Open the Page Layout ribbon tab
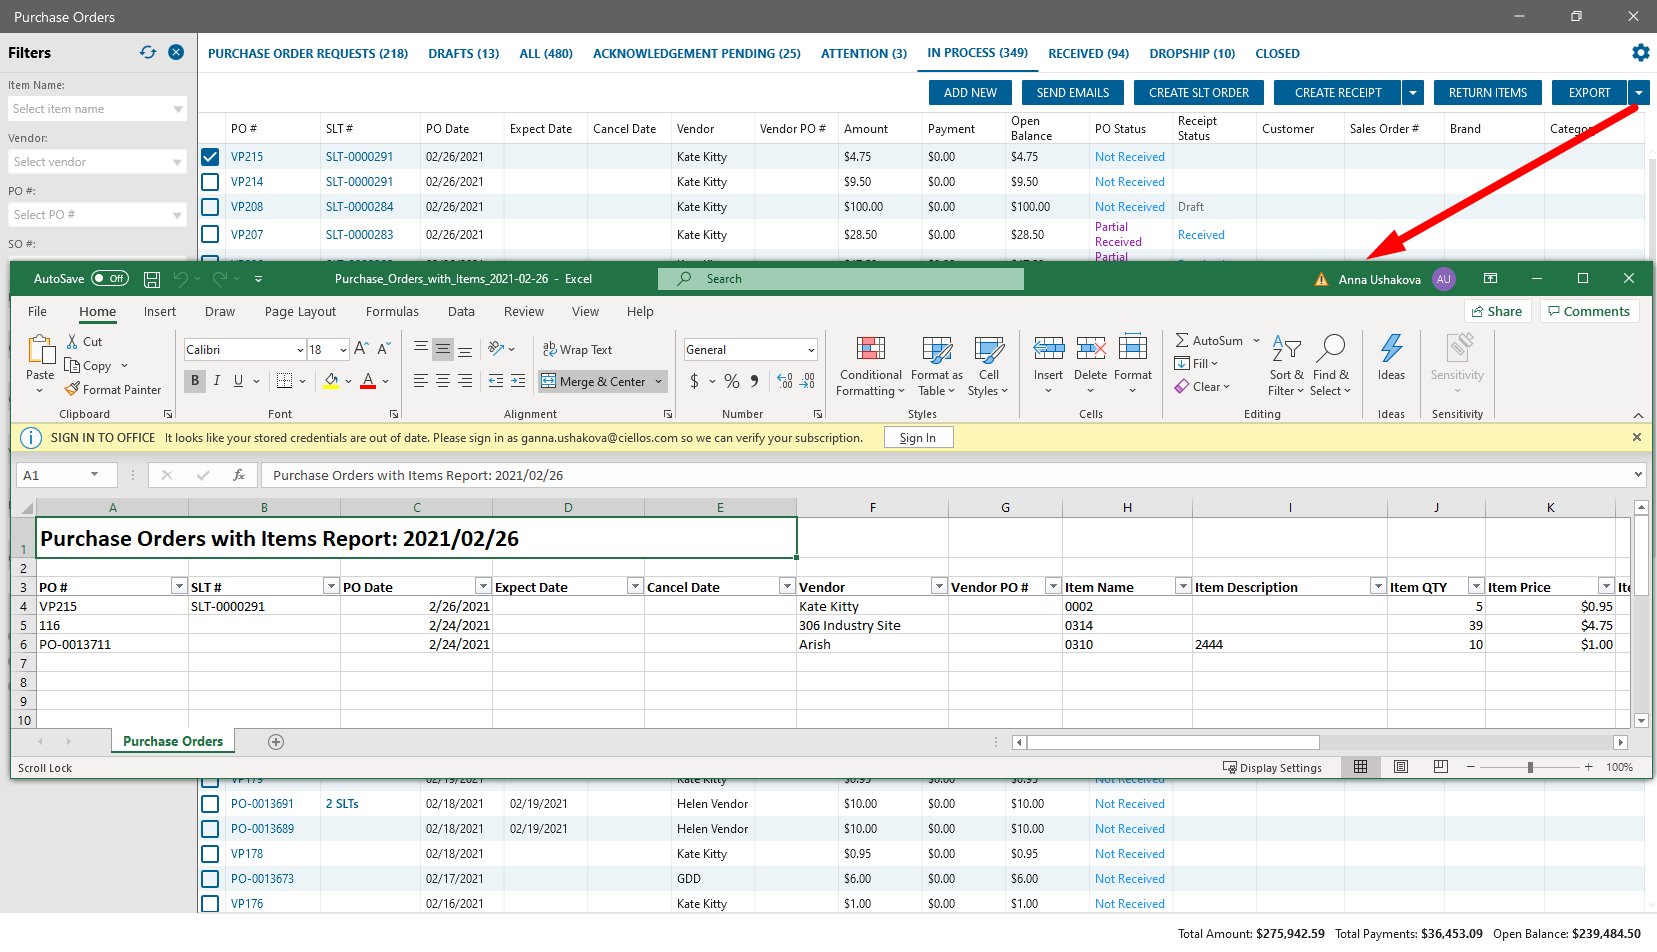 pyautogui.click(x=300, y=312)
